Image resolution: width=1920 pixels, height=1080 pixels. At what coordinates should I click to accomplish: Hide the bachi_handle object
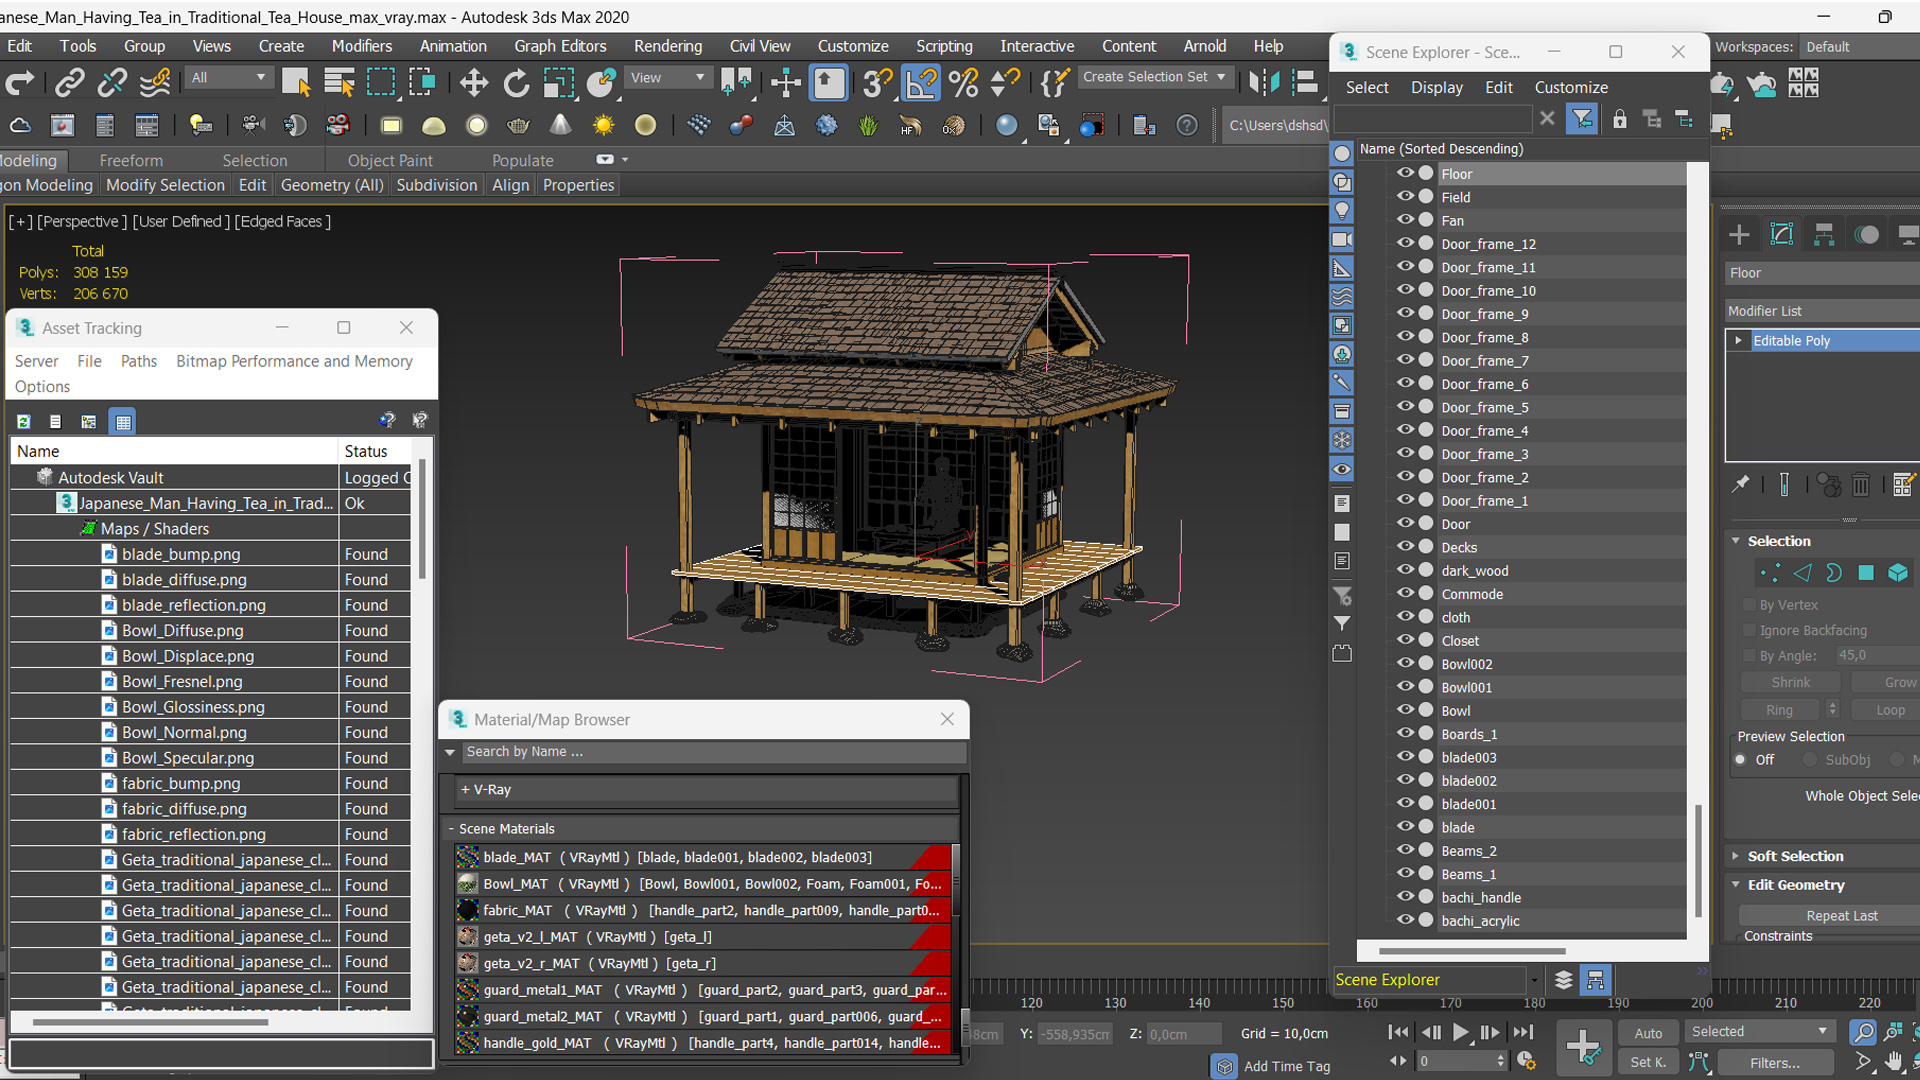(x=1405, y=897)
